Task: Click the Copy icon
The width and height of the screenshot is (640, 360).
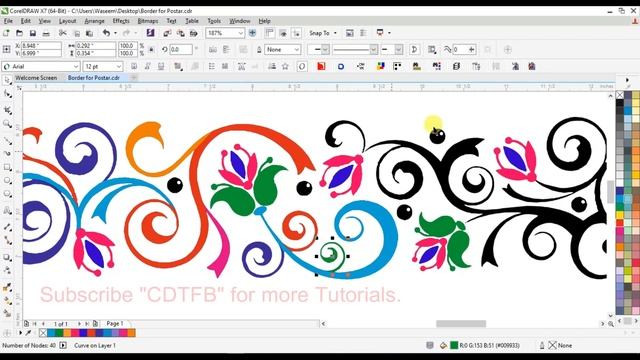Action: click(76, 33)
